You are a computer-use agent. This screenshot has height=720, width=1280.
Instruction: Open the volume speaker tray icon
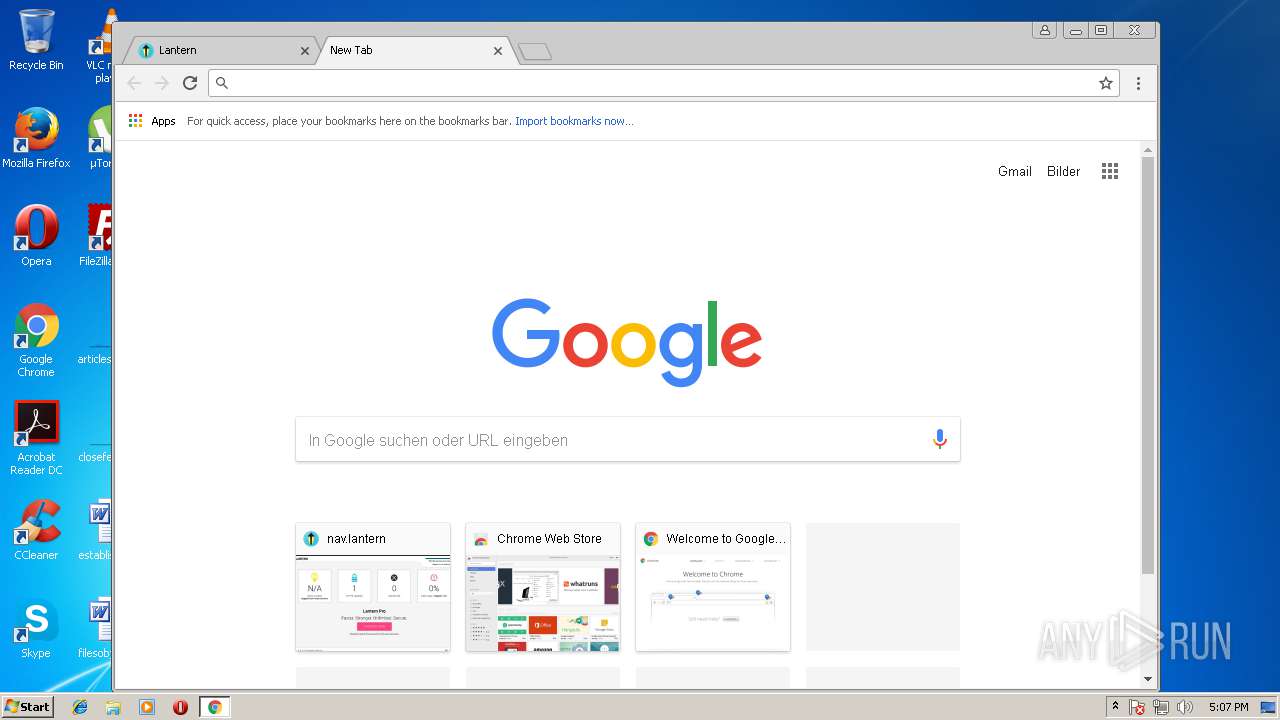1185,707
